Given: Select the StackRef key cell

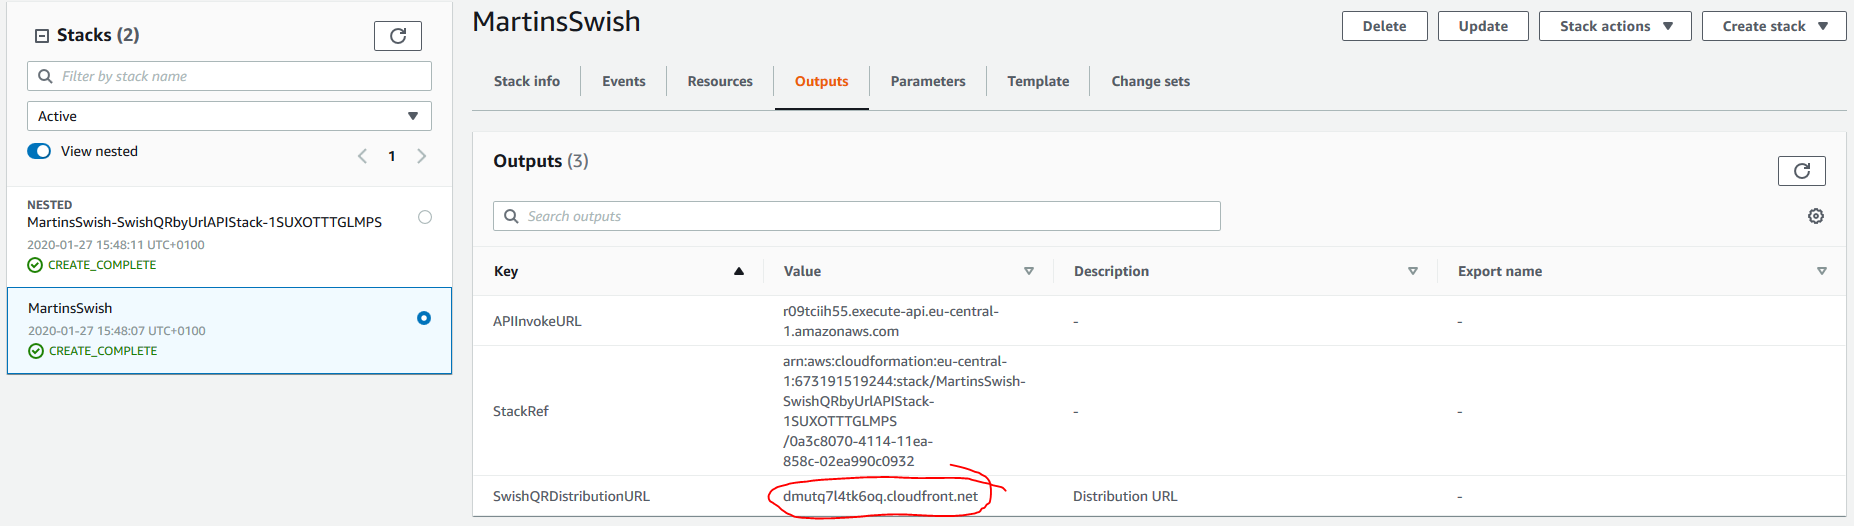Looking at the screenshot, I should point(521,411).
